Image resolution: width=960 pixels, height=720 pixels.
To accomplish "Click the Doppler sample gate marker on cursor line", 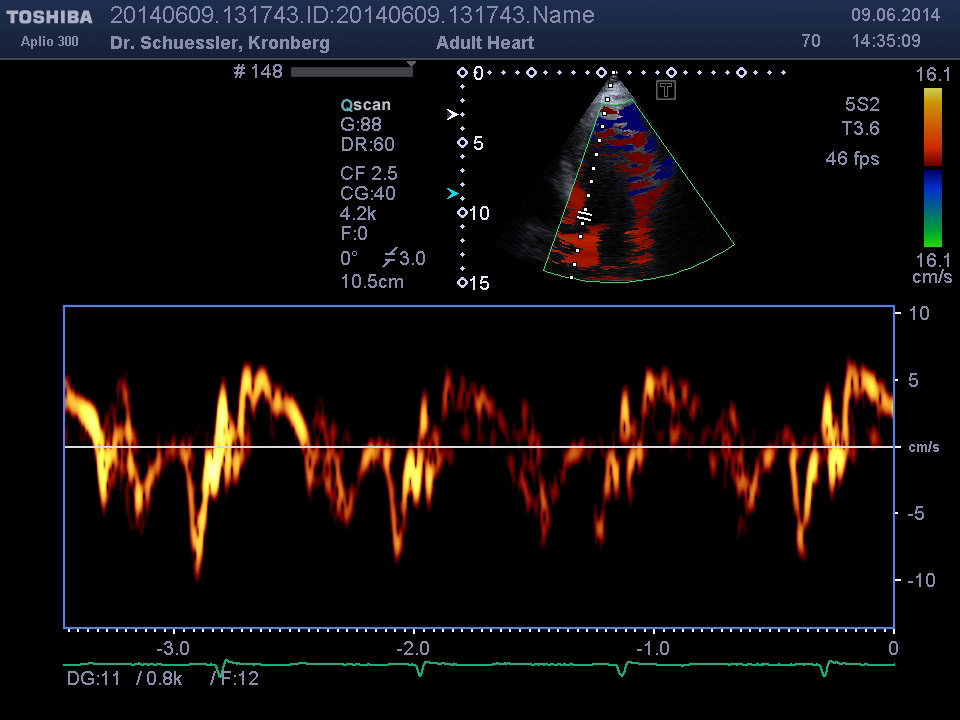I will 585,216.
